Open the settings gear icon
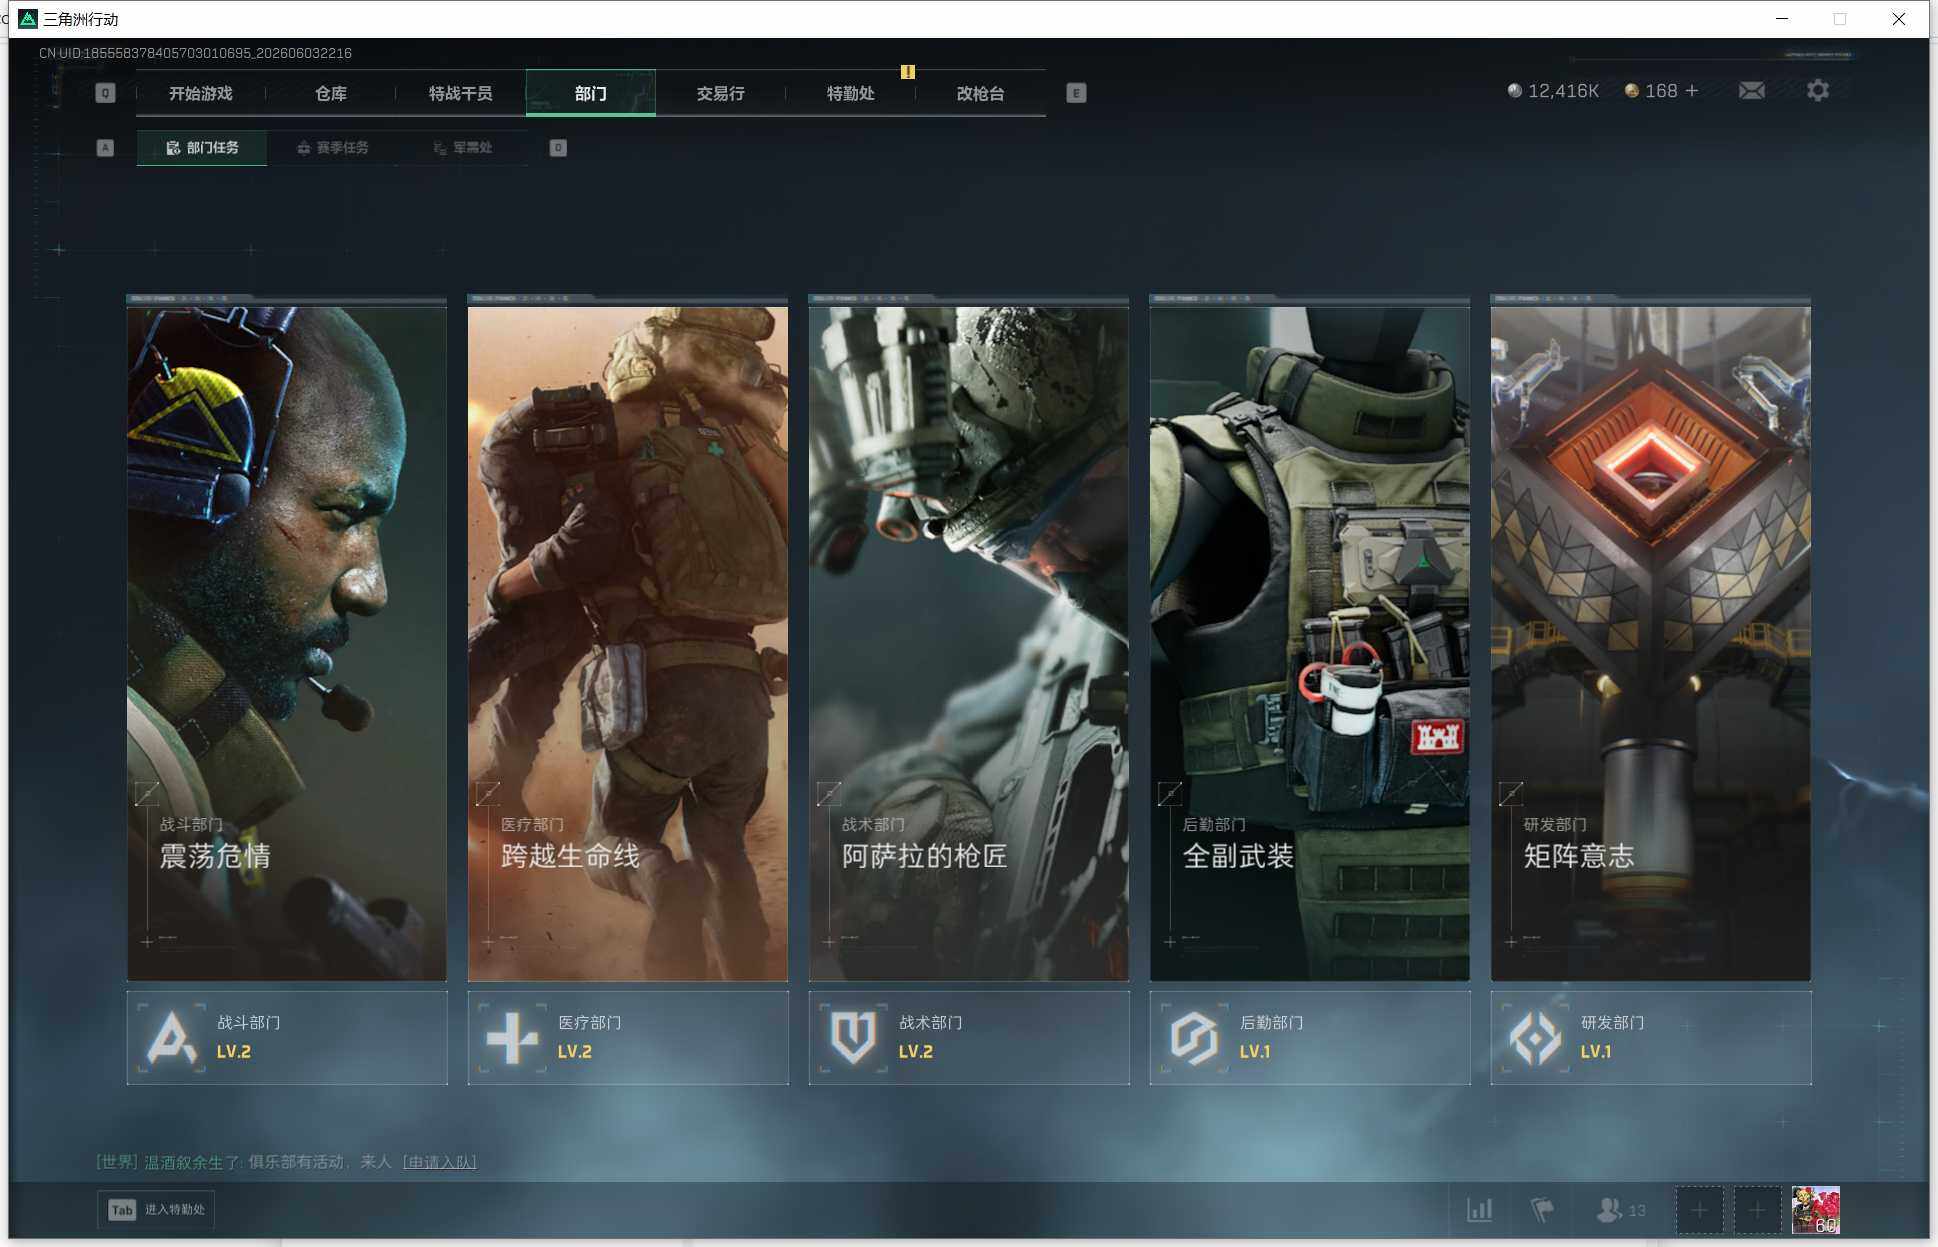 click(x=1818, y=91)
